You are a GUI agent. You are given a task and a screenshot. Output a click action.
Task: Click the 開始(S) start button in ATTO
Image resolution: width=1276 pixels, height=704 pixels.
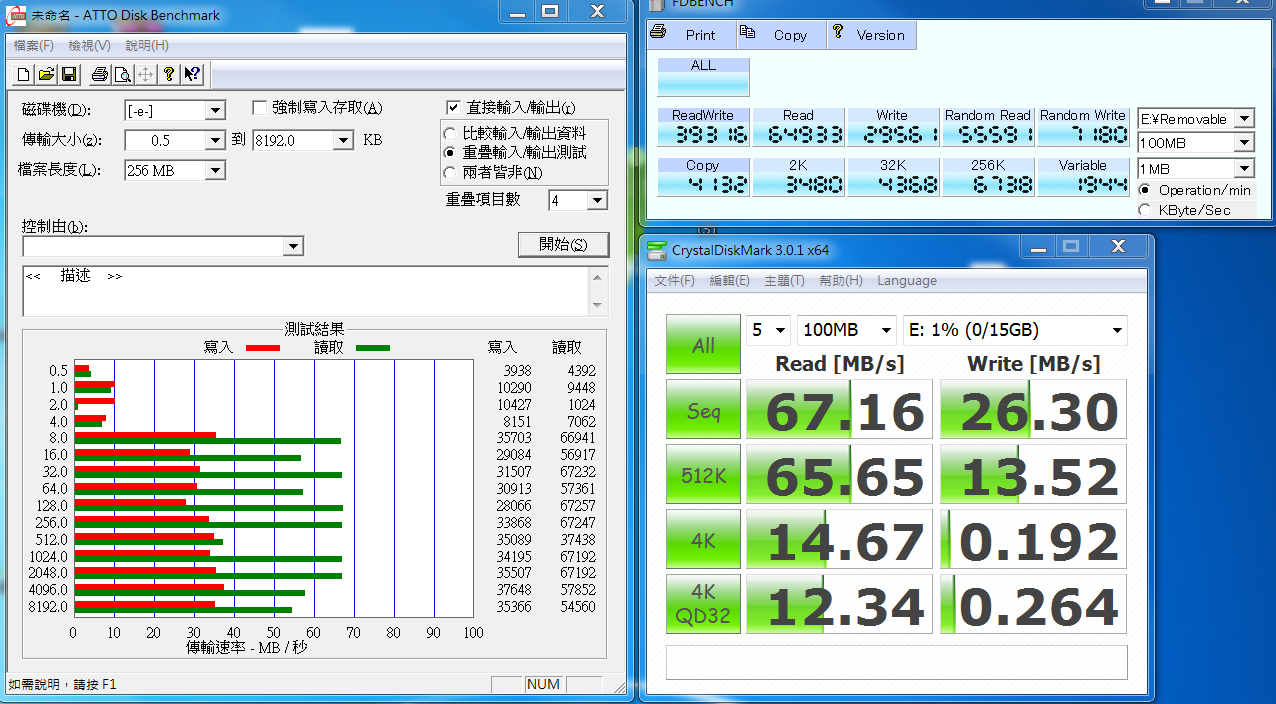coord(563,245)
